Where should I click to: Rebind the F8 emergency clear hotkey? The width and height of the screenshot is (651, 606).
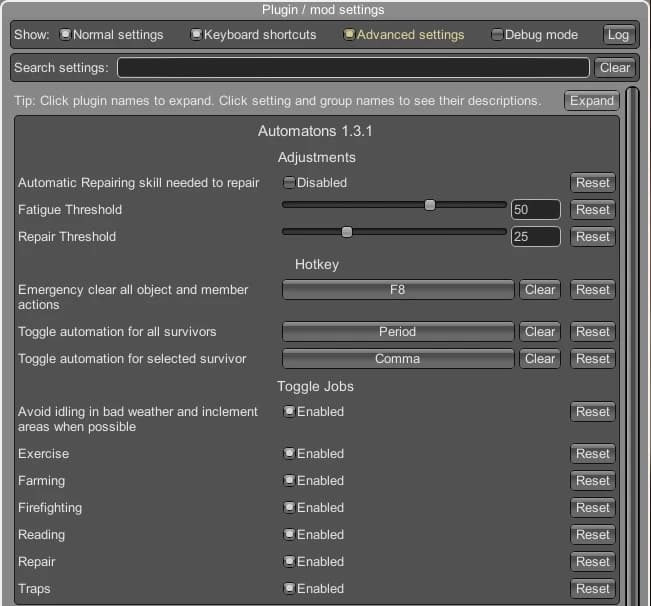tap(398, 290)
